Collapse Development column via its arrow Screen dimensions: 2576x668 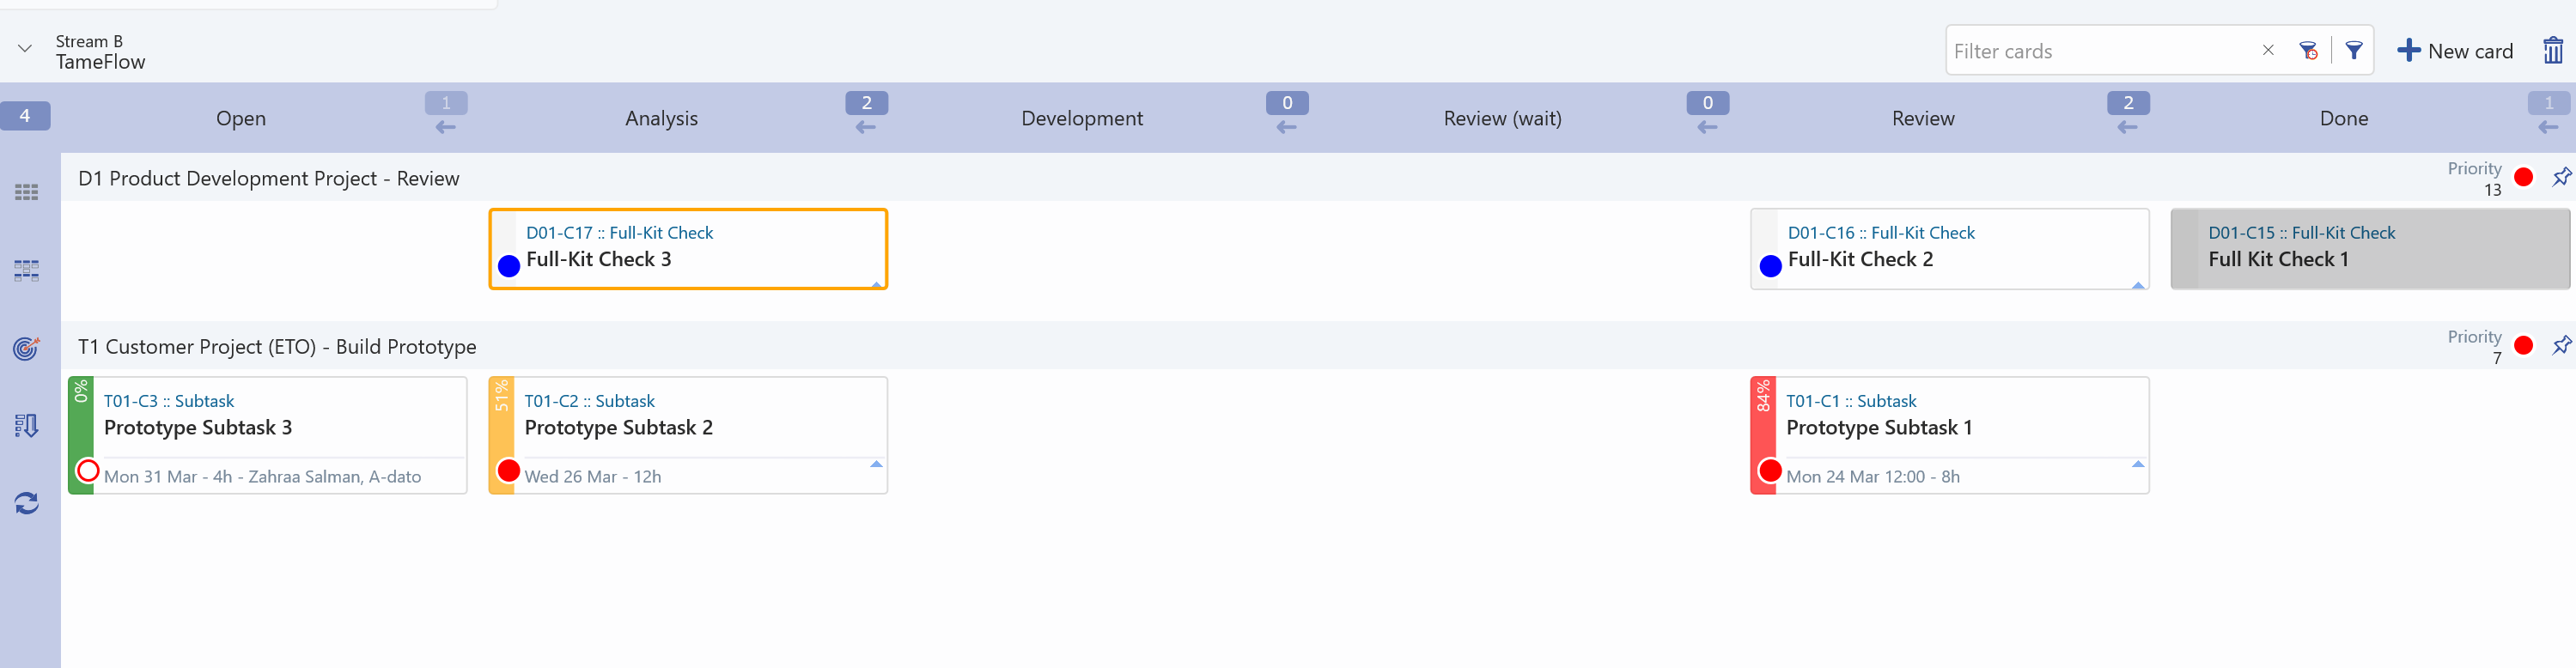1287,127
